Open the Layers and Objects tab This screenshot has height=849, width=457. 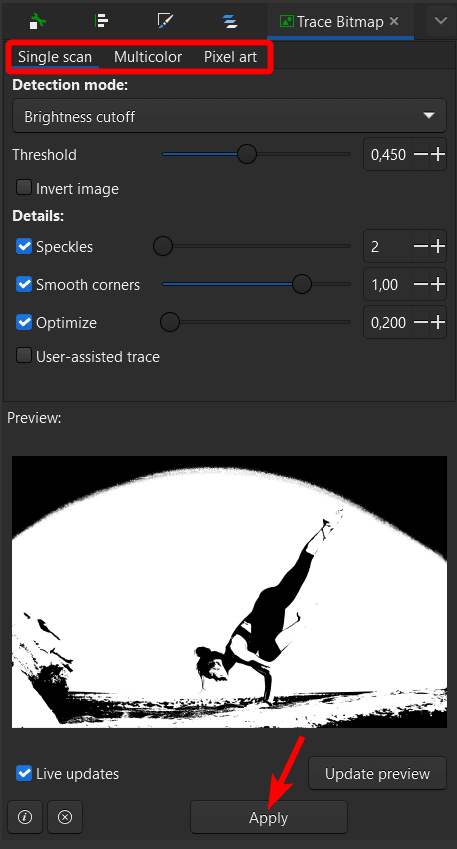point(230,21)
